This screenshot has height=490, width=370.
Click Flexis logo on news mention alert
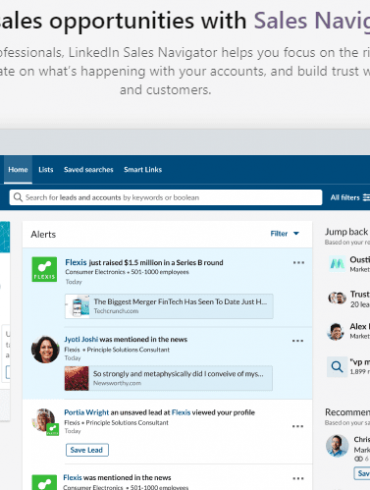pyautogui.click(x=44, y=482)
